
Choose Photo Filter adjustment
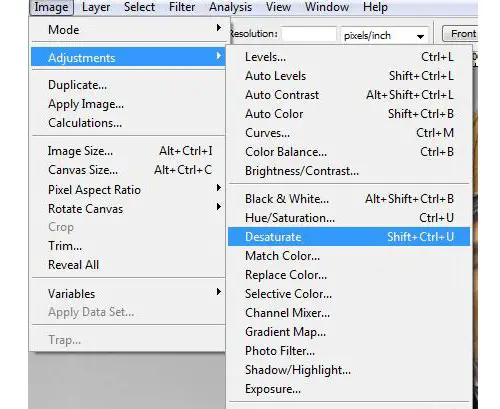pos(349,351)
